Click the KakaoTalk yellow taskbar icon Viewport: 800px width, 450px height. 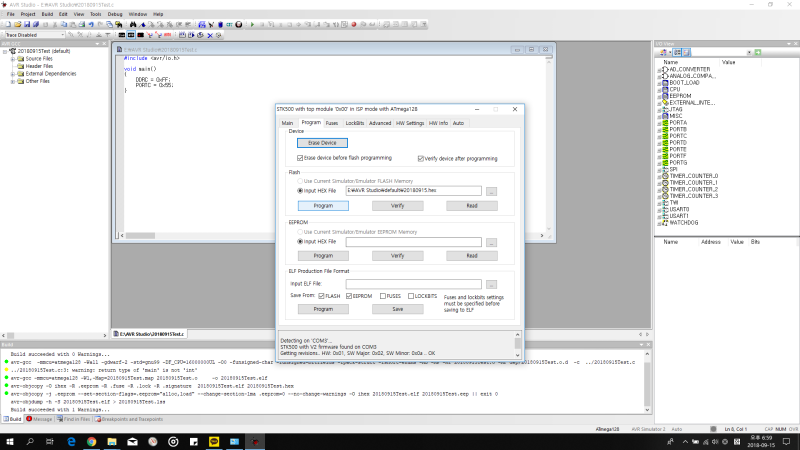(214, 442)
